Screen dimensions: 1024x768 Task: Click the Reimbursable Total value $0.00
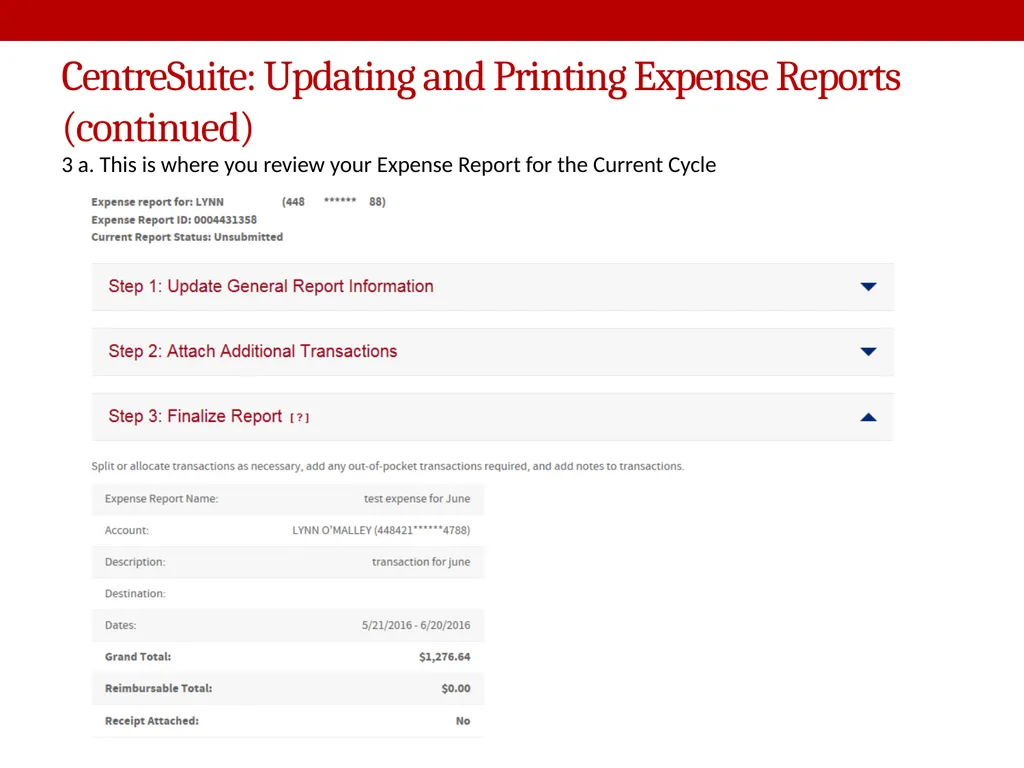456,688
